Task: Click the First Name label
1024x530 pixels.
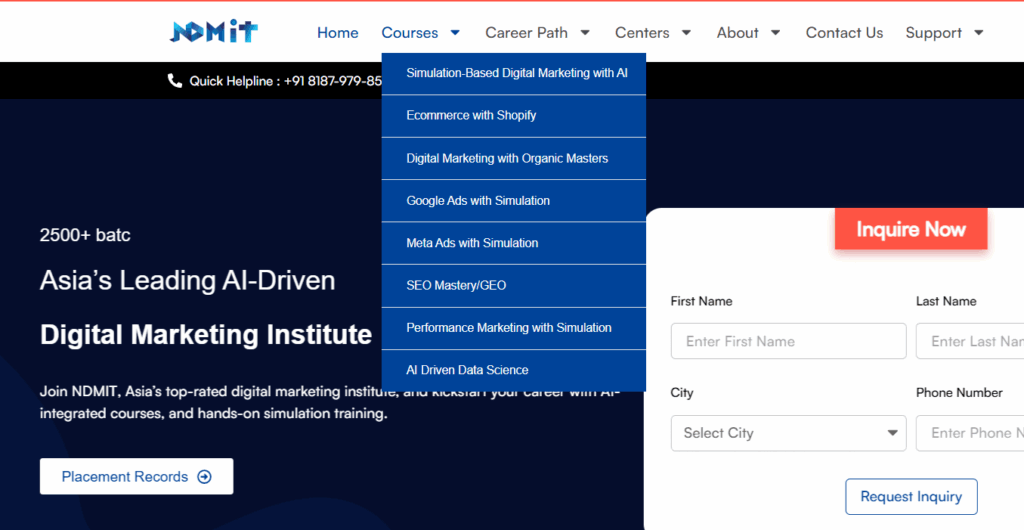Action: coord(701,301)
